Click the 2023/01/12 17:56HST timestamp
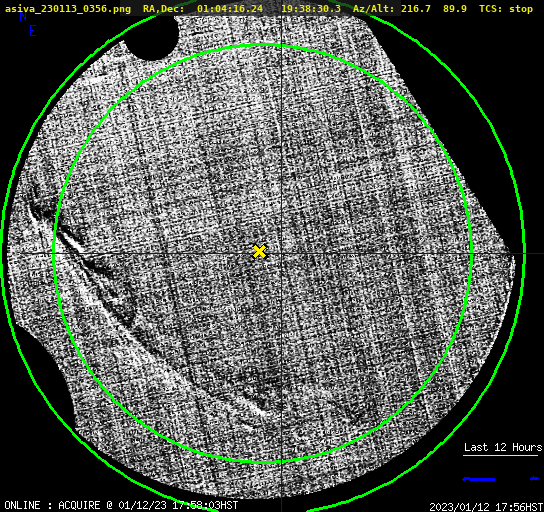The image size is (544, 512). [x=486, y=507]
